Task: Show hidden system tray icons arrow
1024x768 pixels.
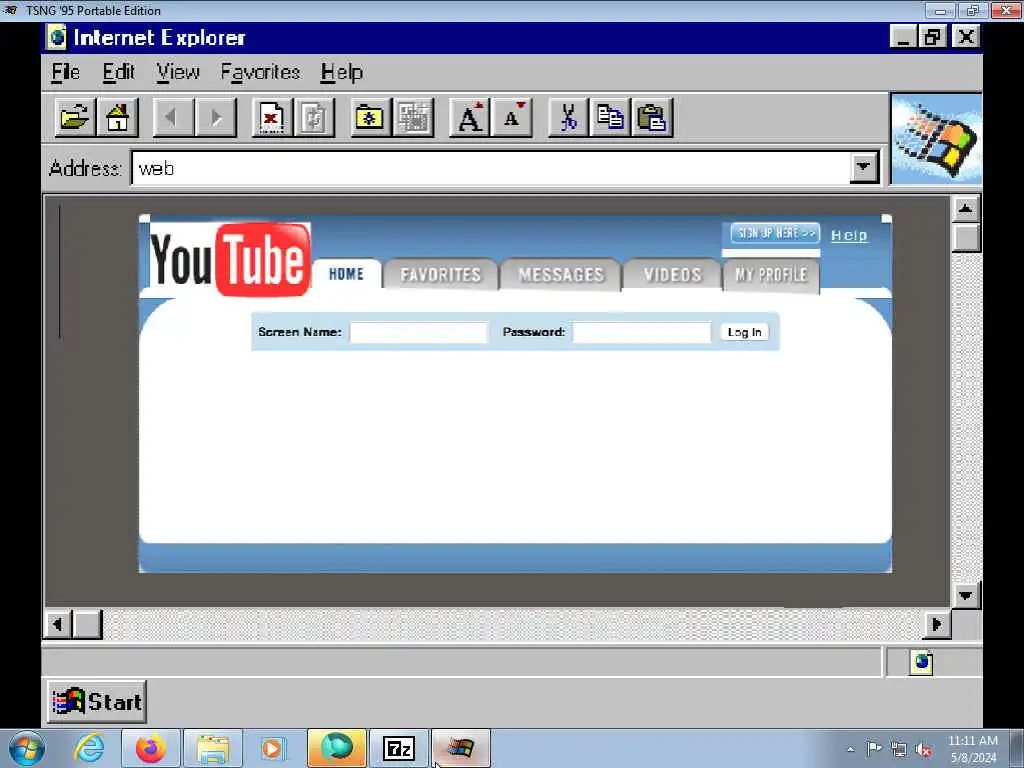Action: point(850,749)
